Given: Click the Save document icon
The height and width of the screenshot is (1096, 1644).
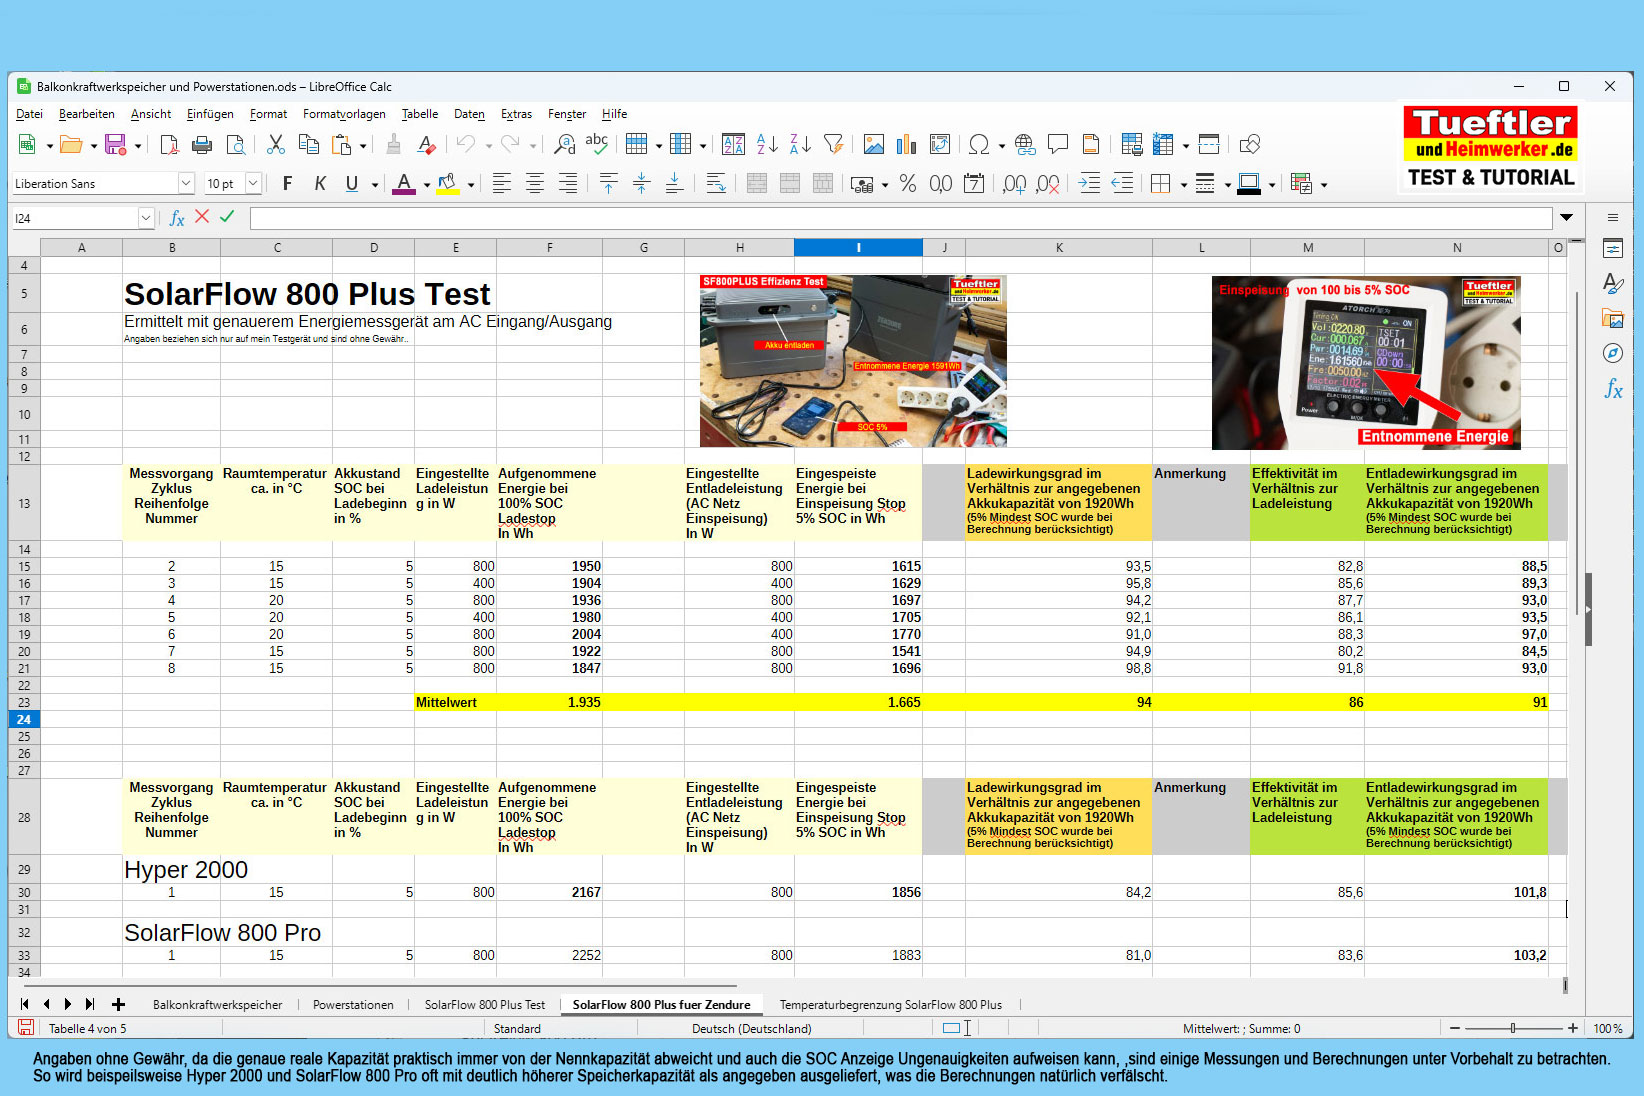Looking at the screenshot, I should tap(115, 145).
